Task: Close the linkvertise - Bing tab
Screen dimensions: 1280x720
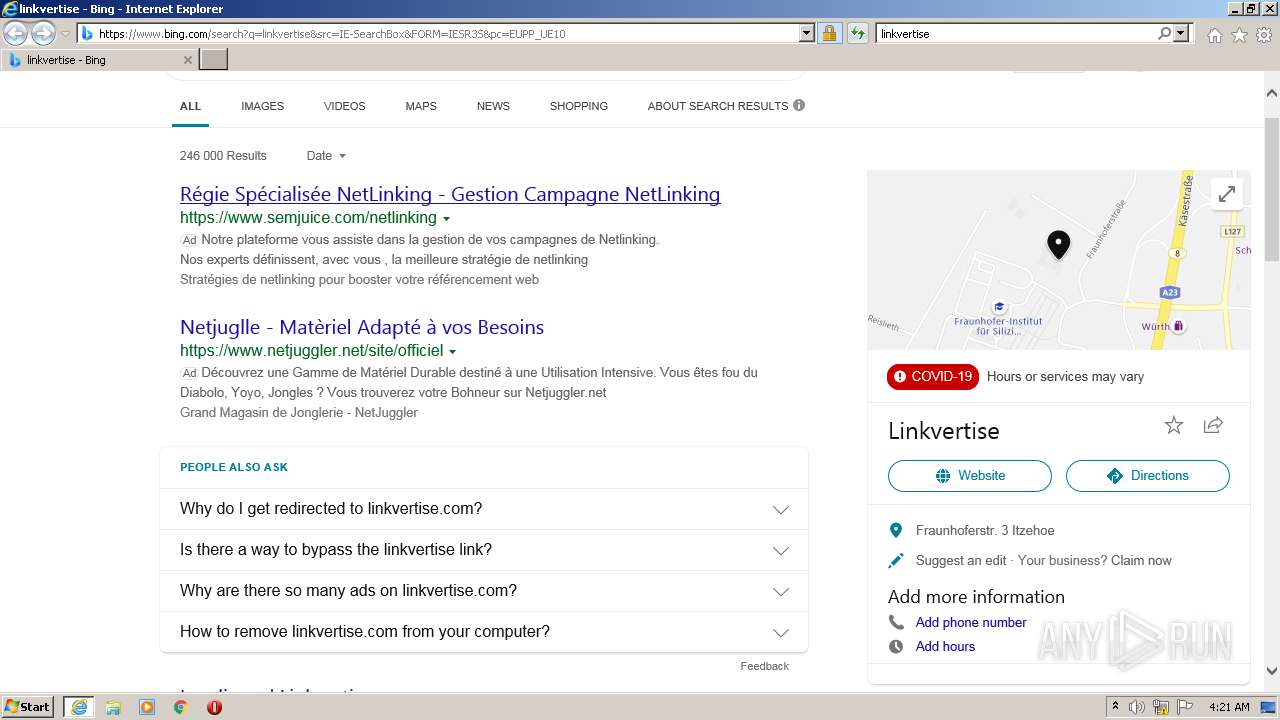Action: click(188, 60)
